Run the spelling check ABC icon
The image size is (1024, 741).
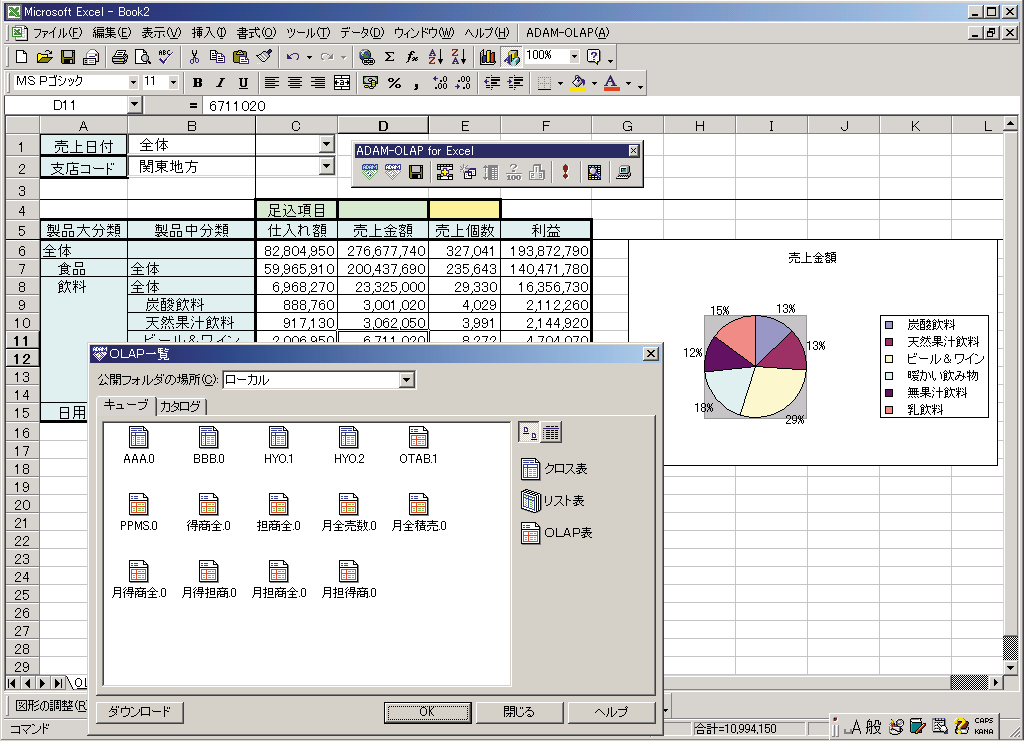pyautogui.click(x=165, y=57)
